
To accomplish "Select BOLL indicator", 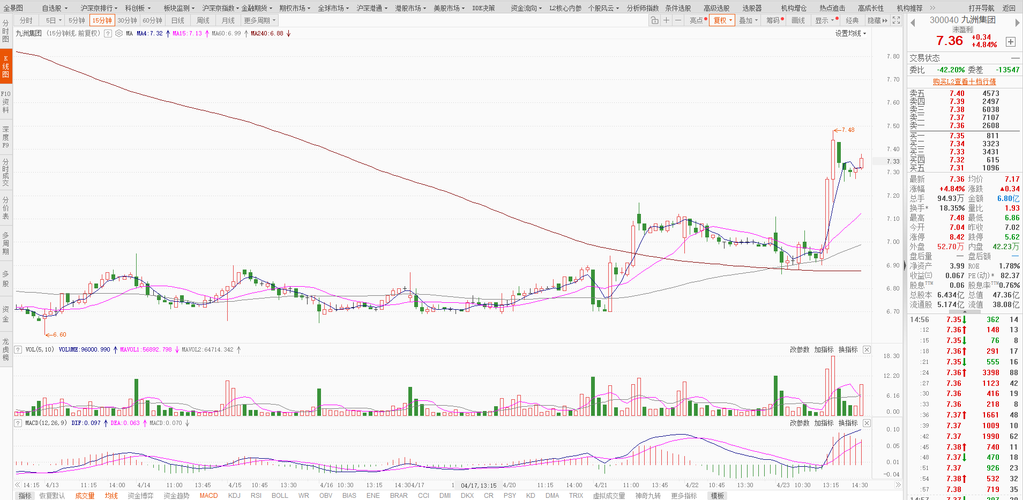I will tap(280, 495).
